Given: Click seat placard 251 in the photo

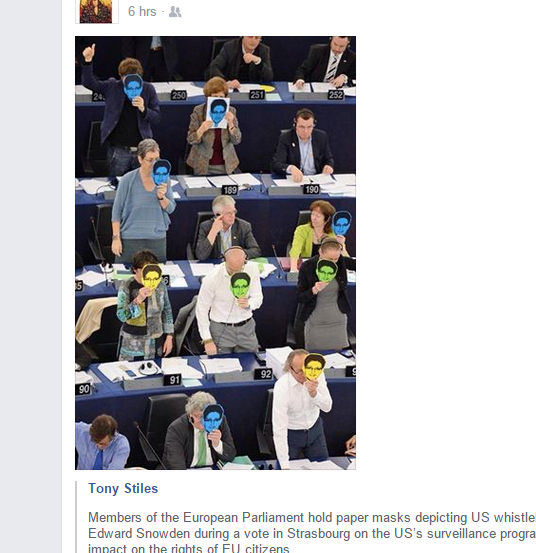Looking at the screenshot, I should 257,95.
